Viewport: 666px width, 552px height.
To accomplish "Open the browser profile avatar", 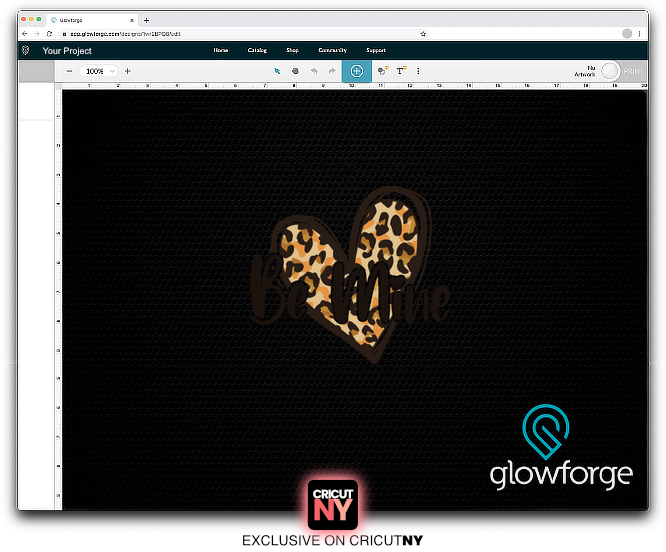I will click(x=627, y=34).
